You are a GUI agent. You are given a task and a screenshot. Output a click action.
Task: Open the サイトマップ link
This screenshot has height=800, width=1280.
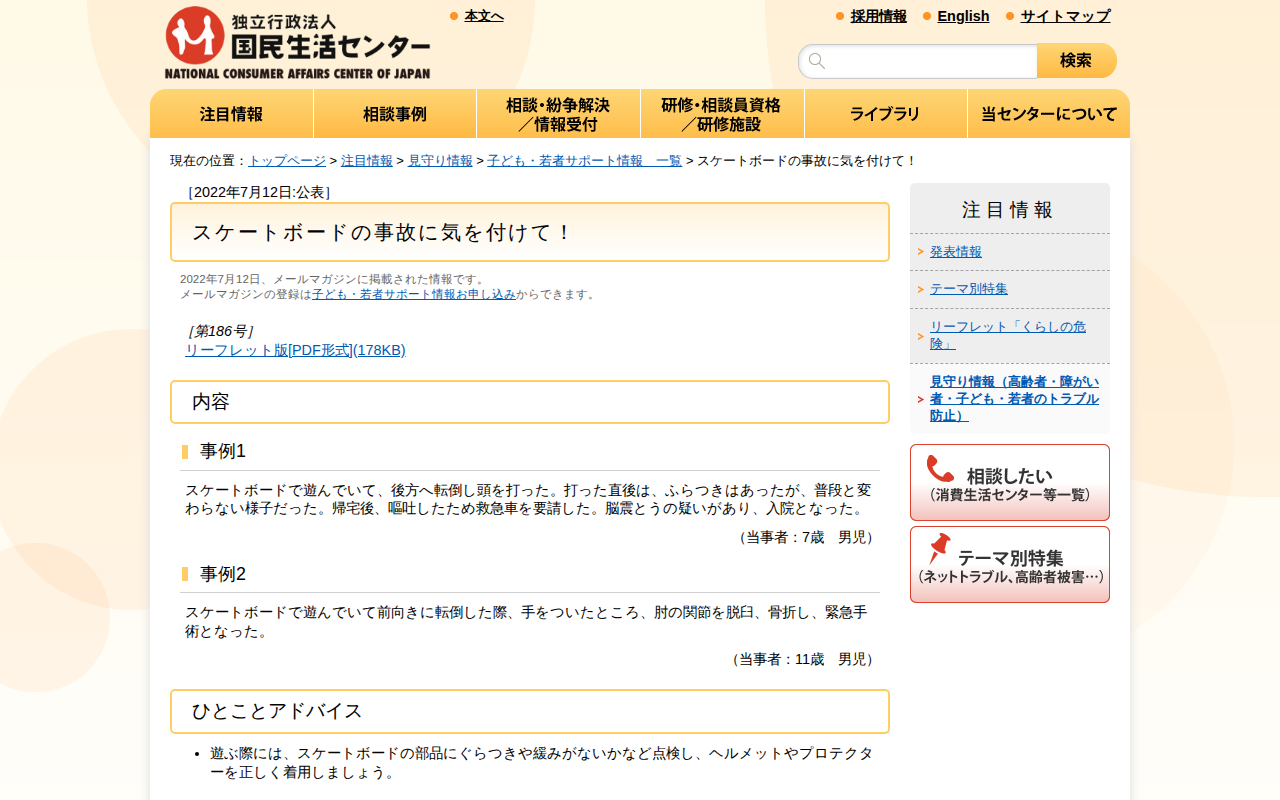point(1065,16)
